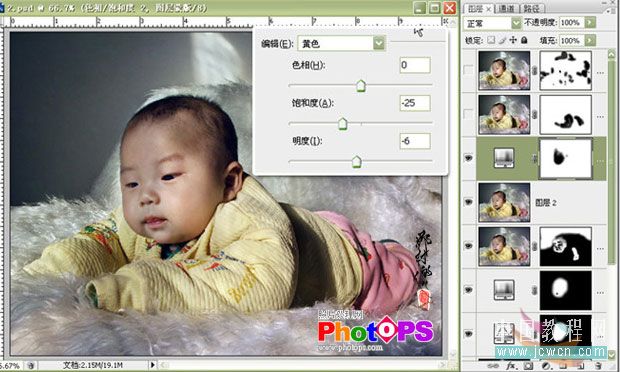The width and height of the screenshot is (620, 372).
Task: Open the status bar arrow after the document size
Action: [x=153, y=365]
